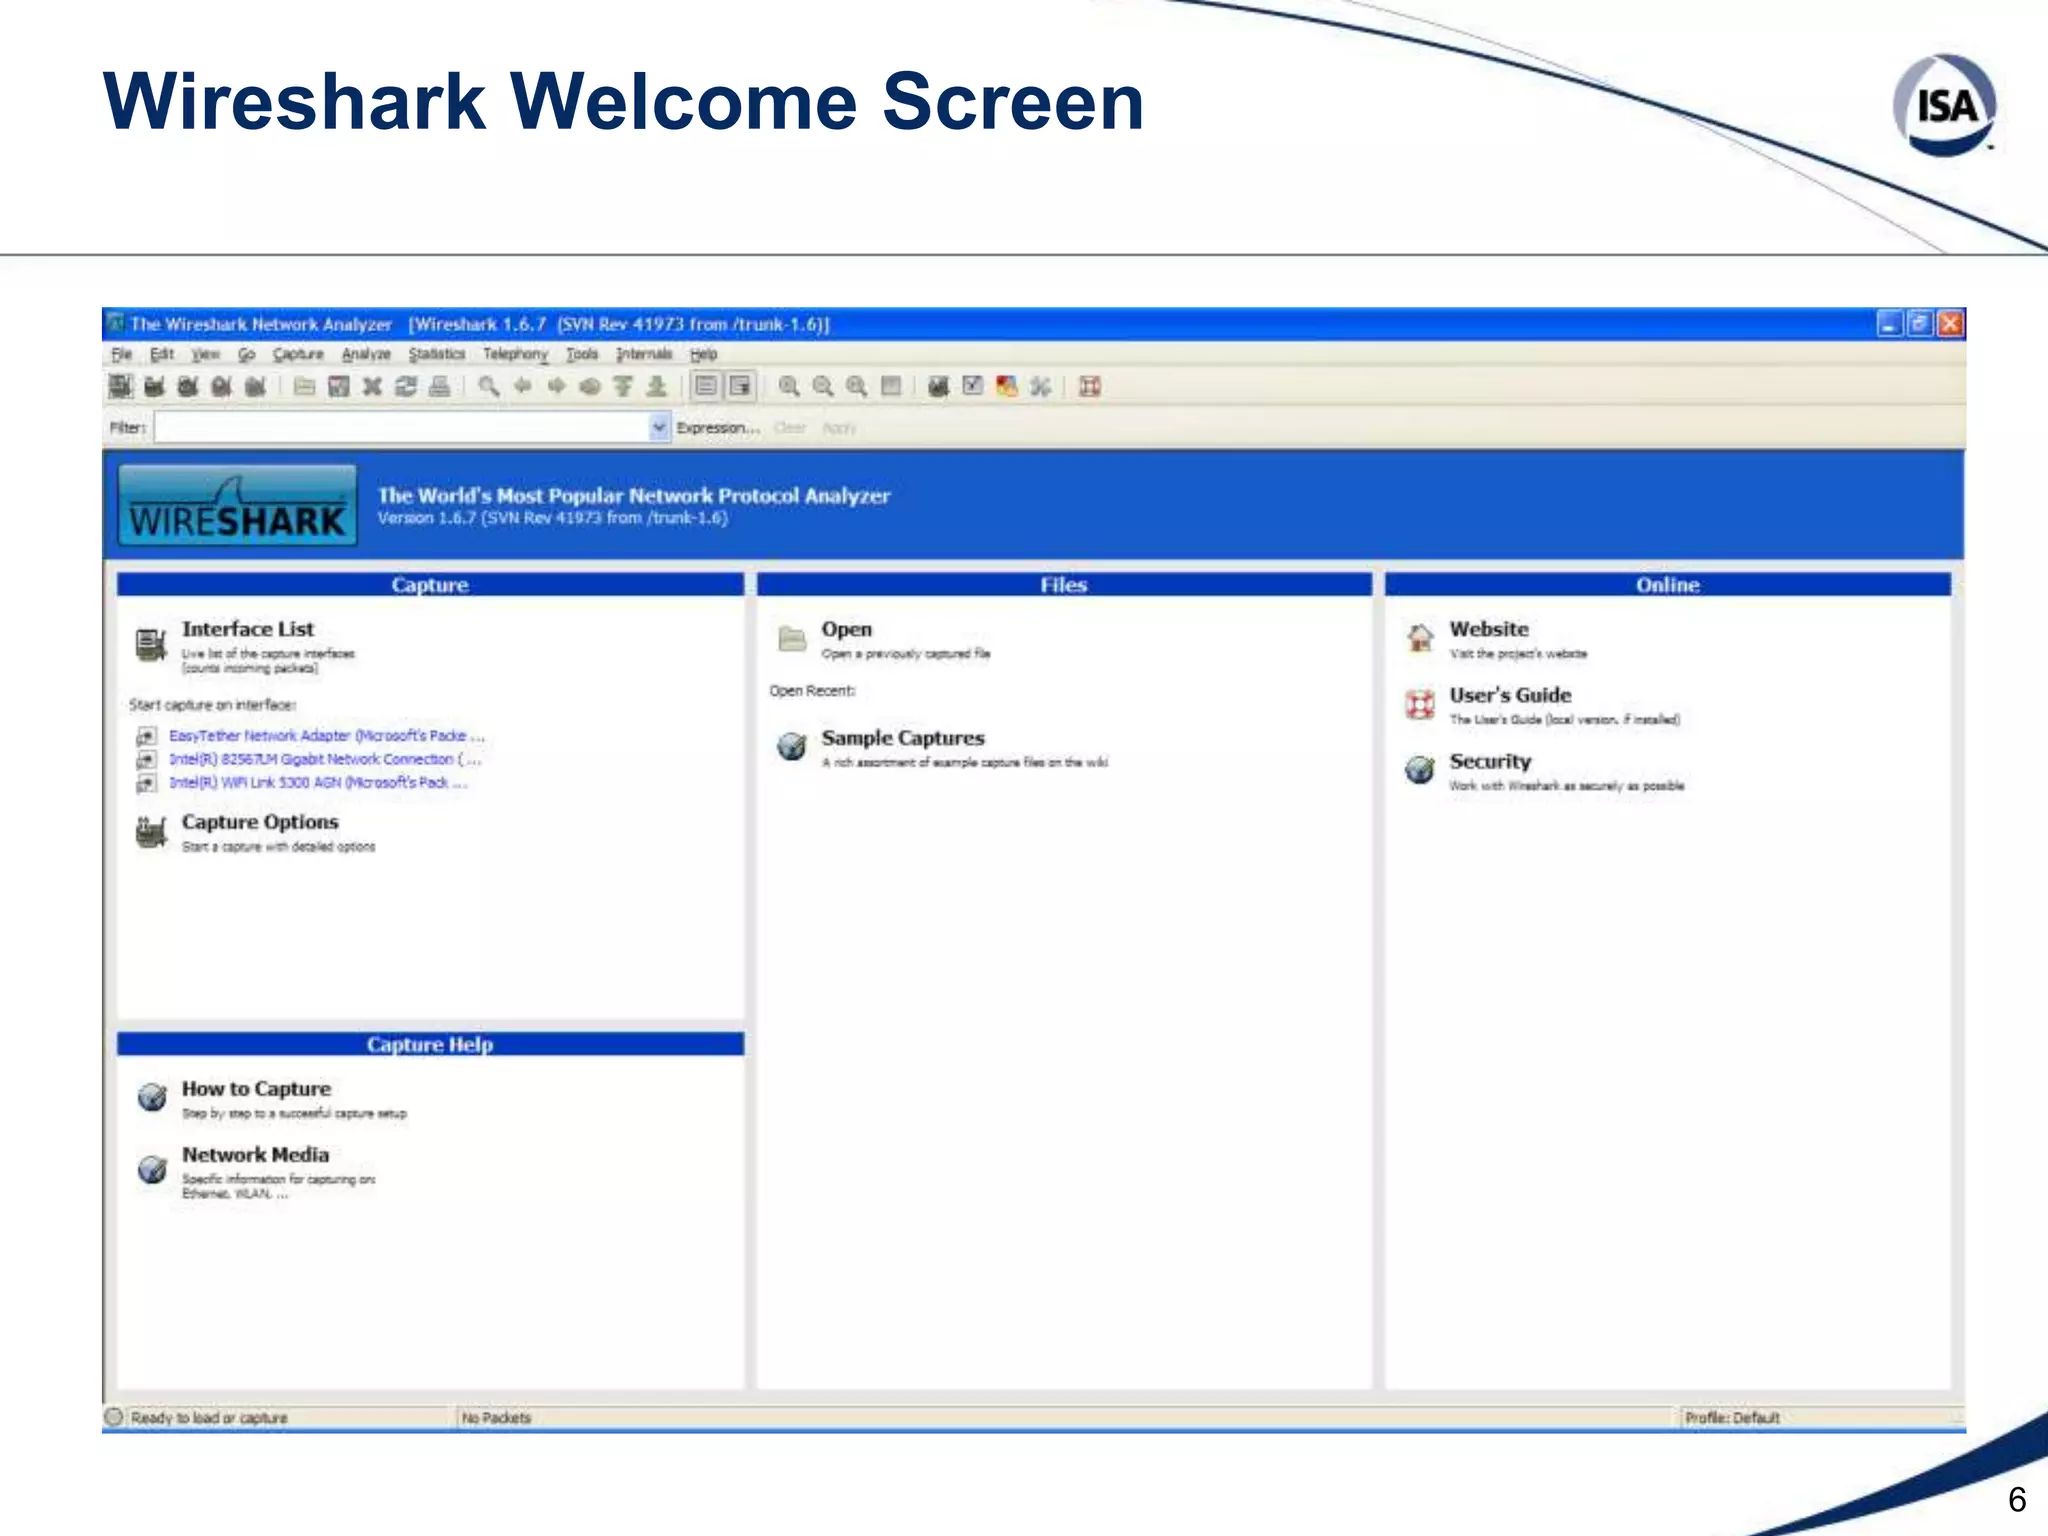Open the Coloring Rules toolbar icon

pyautogui.click(x=1006, y=386)
